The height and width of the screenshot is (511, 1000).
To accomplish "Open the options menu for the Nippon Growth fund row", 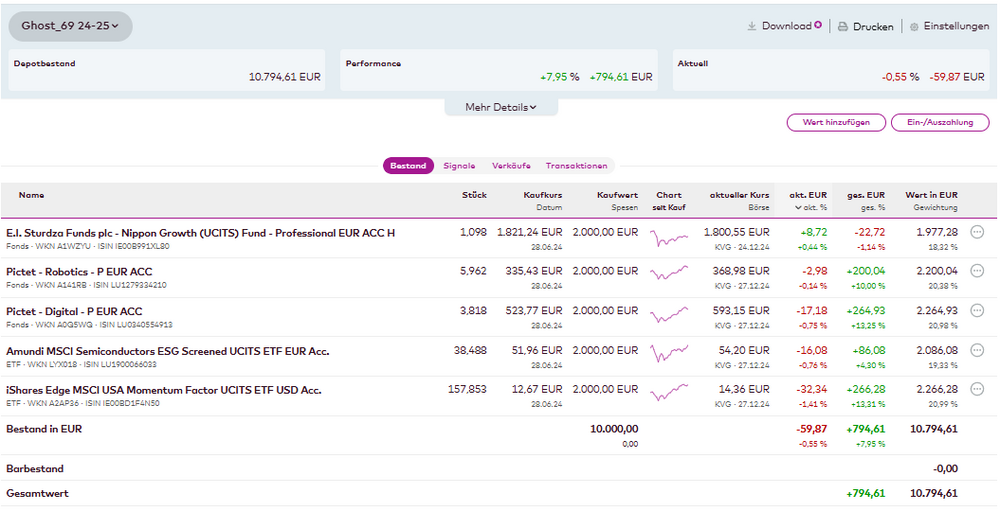I will pyautogui.click(x=977, y=232).
